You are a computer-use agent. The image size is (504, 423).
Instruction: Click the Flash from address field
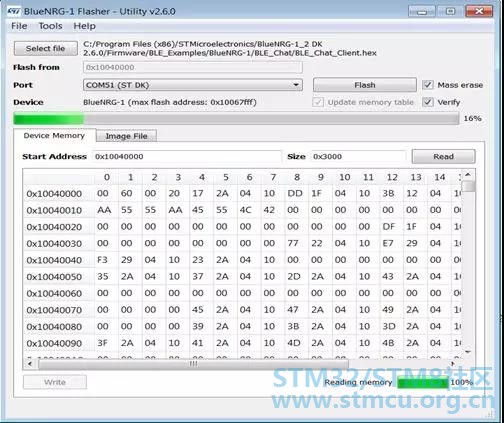click(x=193, y=67)
